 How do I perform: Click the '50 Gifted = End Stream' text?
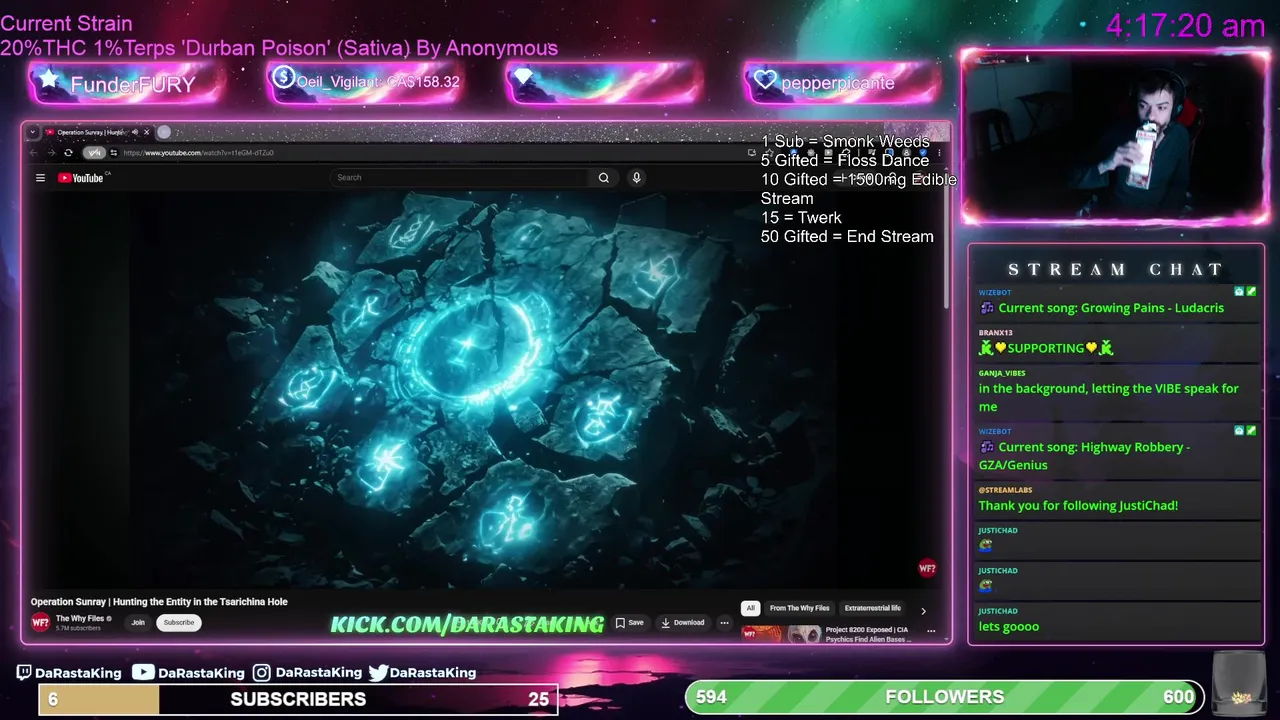click(x=847, y=237)
